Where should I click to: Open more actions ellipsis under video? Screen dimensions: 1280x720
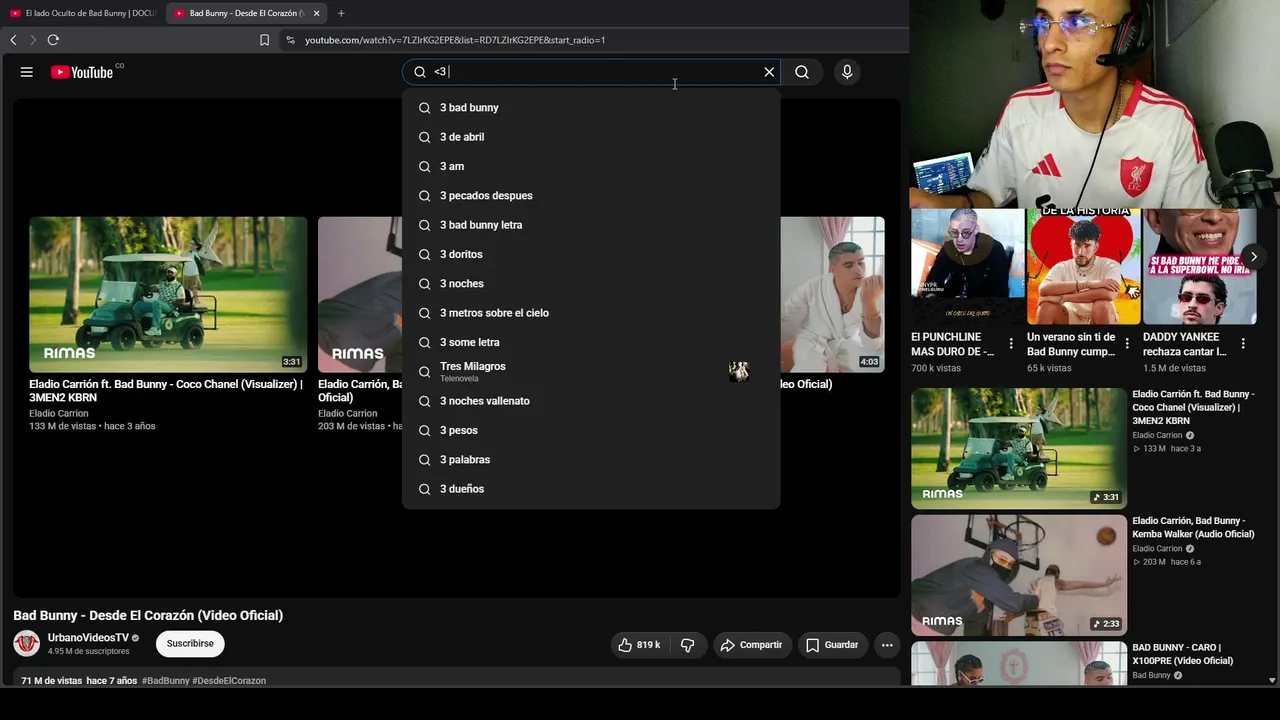click(x=887, y=645)
